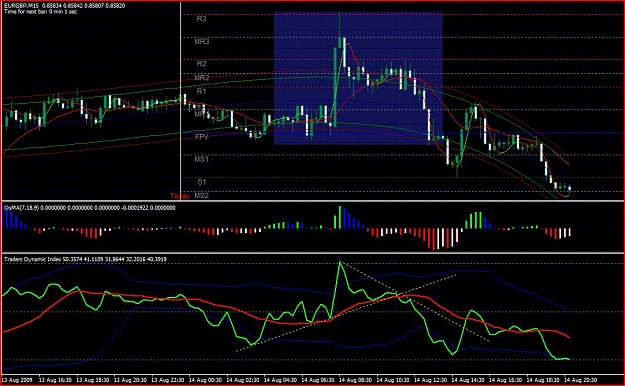625x386 pixels.
Task: Click the red 'Today' session marker label
Action: (x=180, y=196)
